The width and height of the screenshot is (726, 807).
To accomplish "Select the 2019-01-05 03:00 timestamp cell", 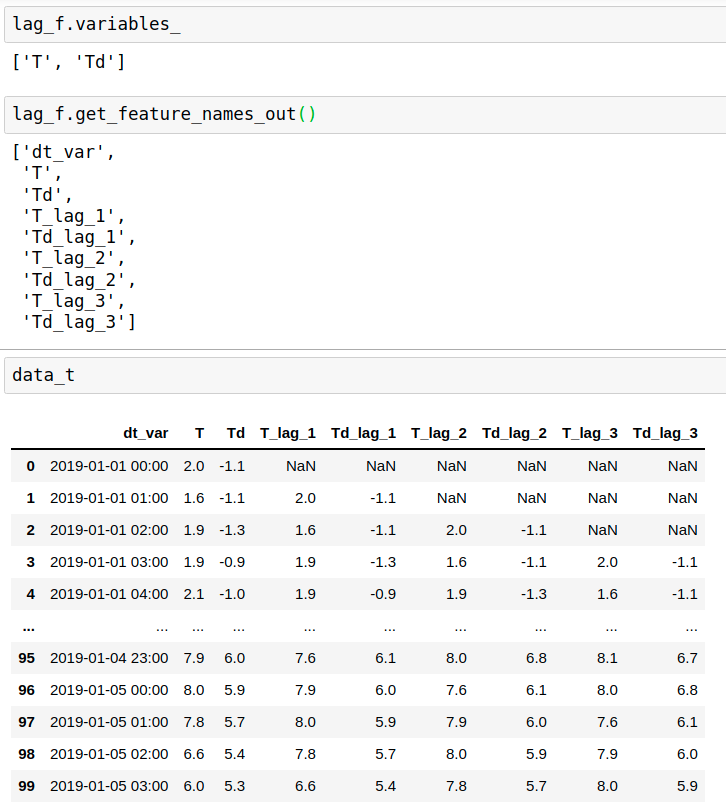I will pos(109,786).
